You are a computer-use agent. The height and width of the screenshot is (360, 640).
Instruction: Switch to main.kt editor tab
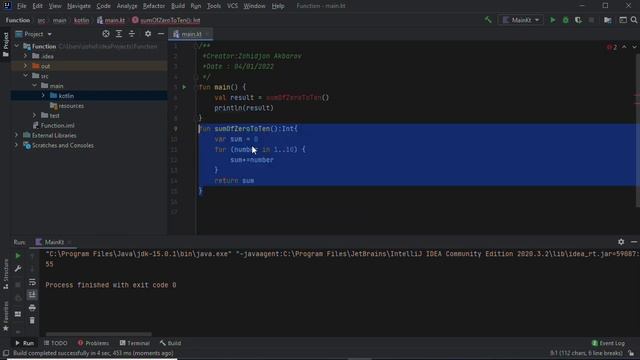pos(191,34)
